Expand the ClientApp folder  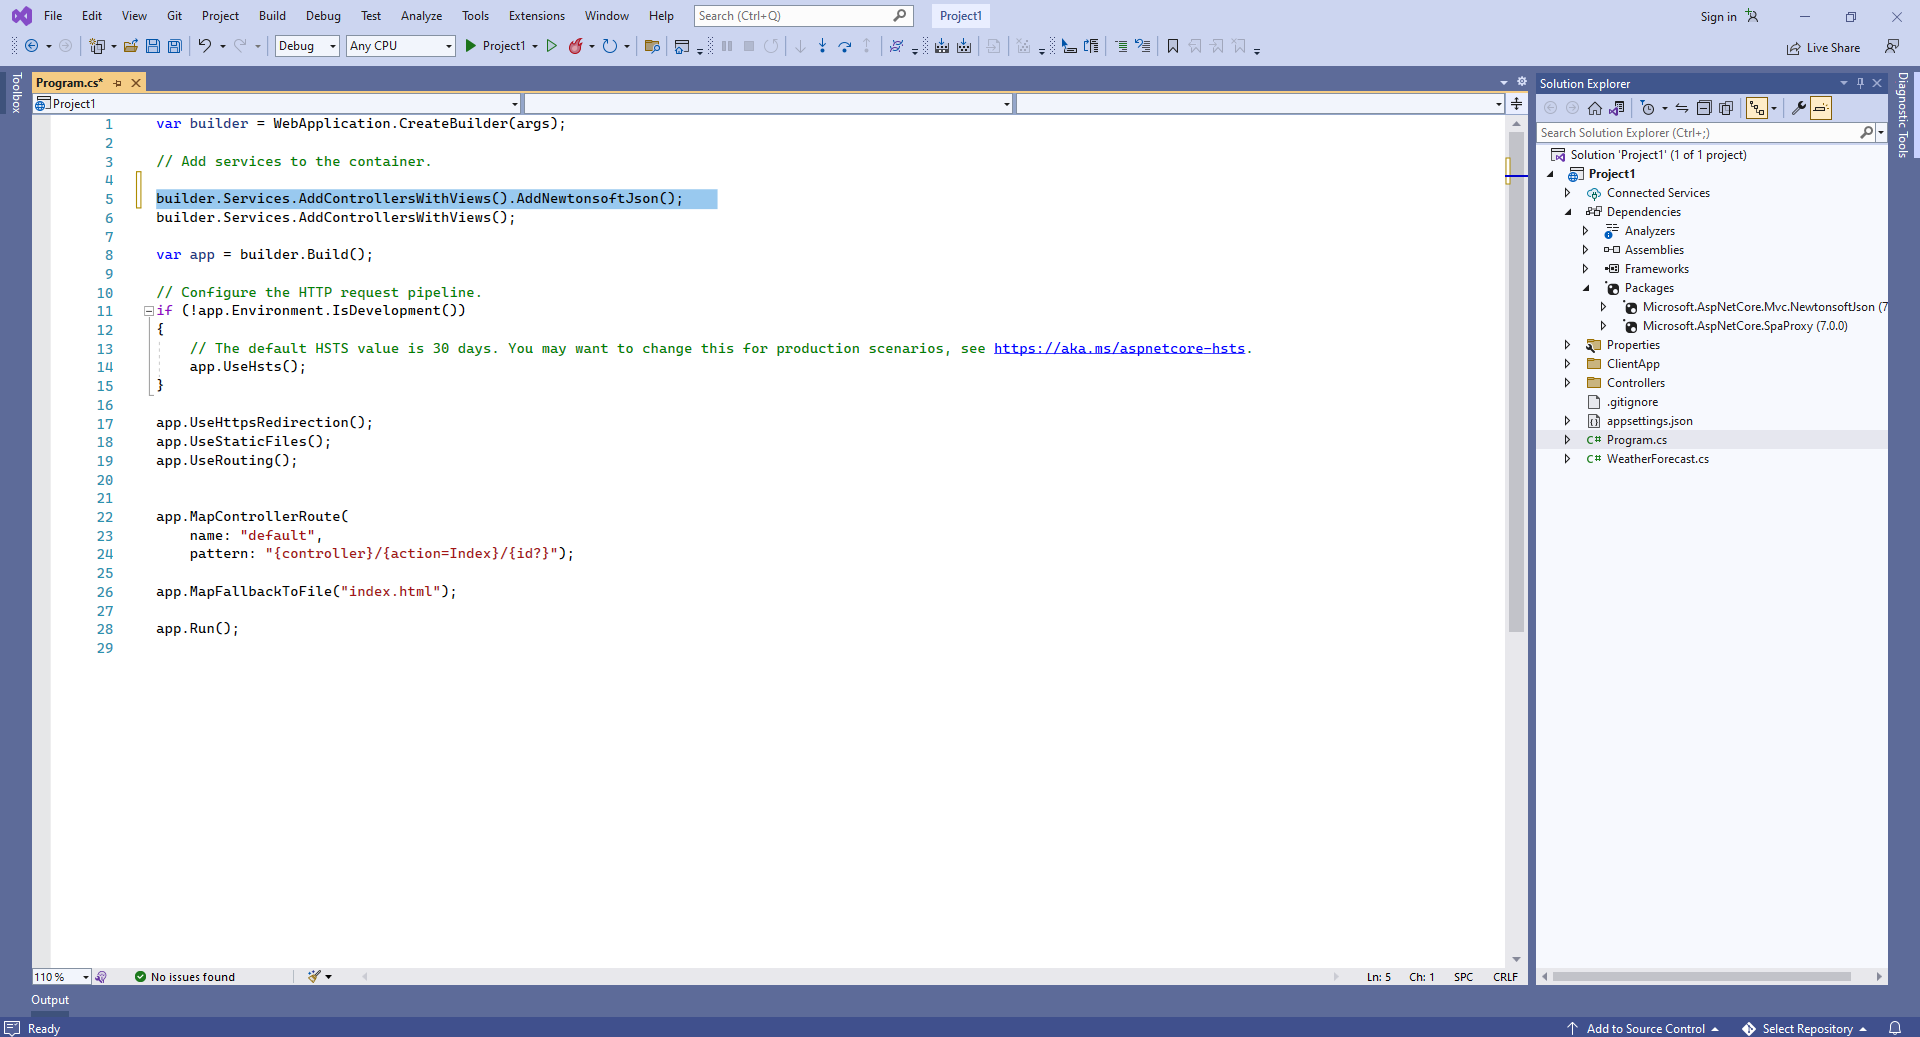point(1568,364)
